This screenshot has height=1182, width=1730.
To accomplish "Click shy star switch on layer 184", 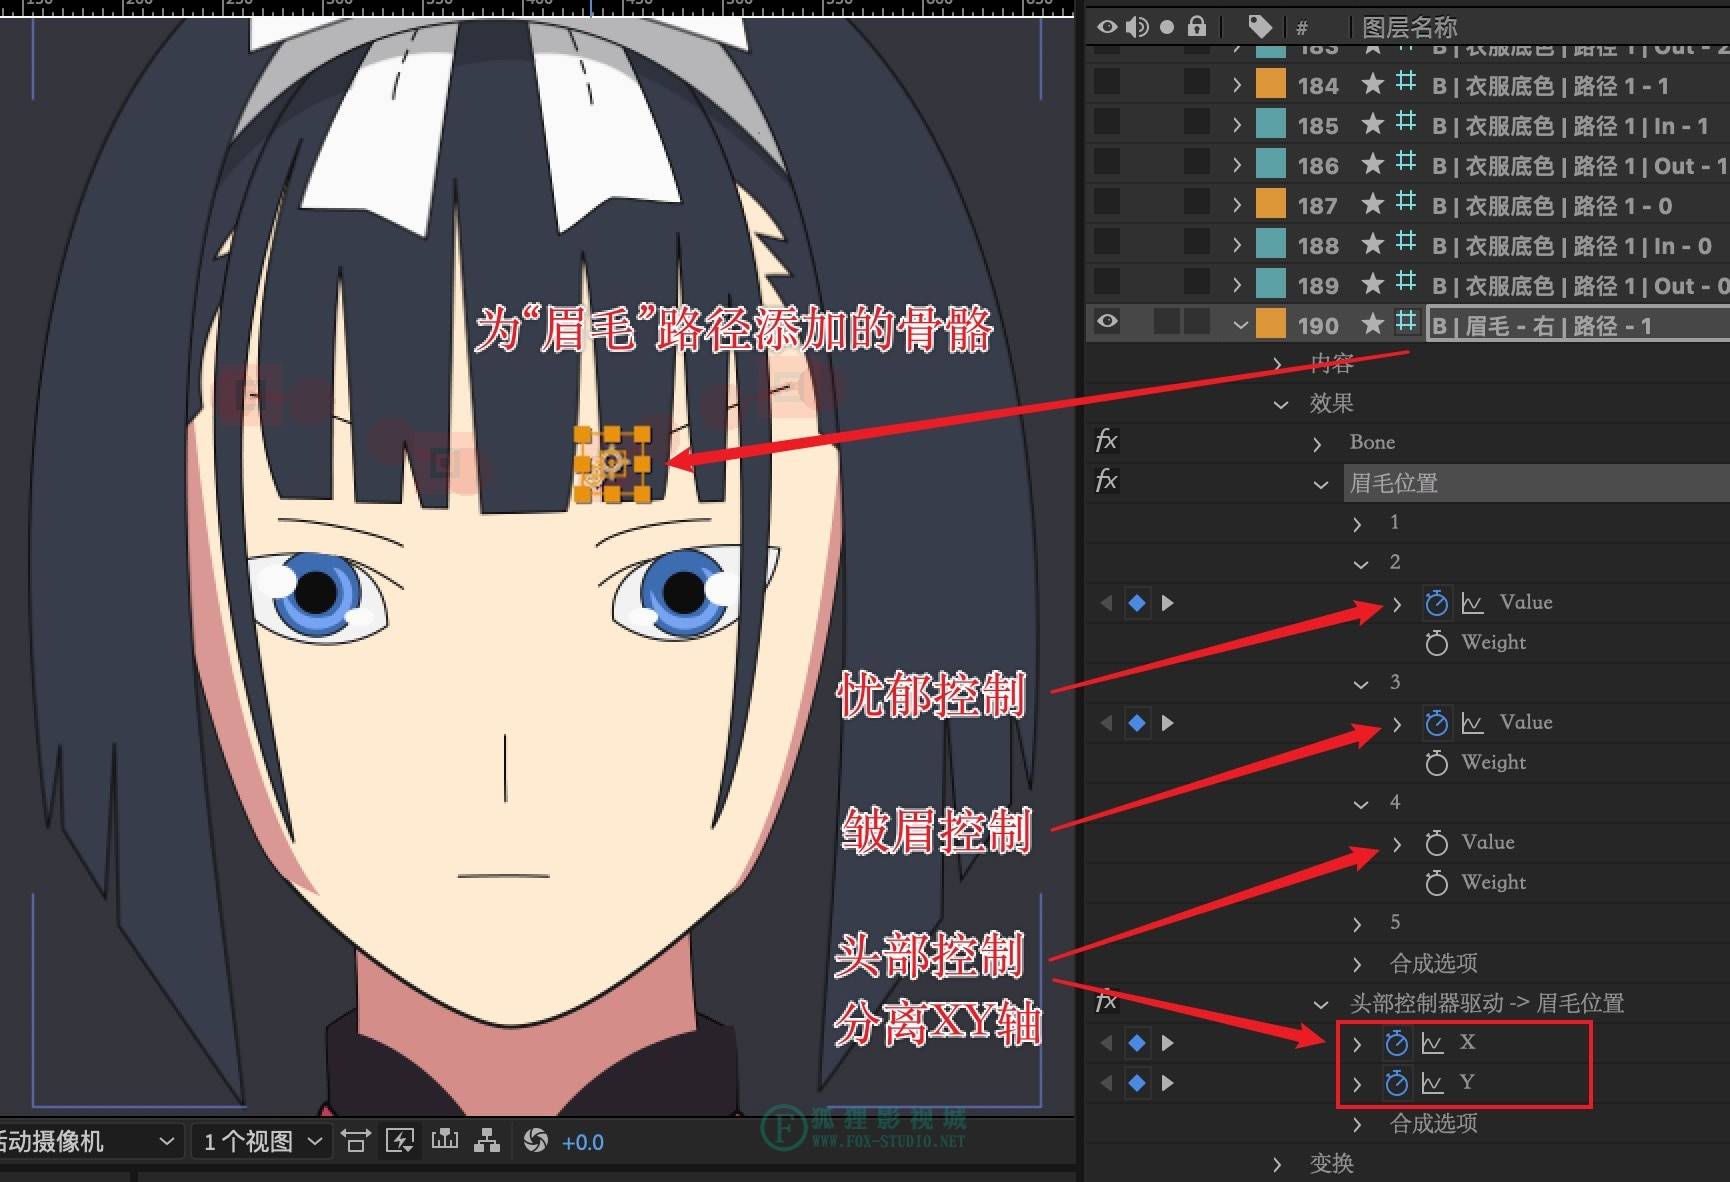I will [1373, 84].
